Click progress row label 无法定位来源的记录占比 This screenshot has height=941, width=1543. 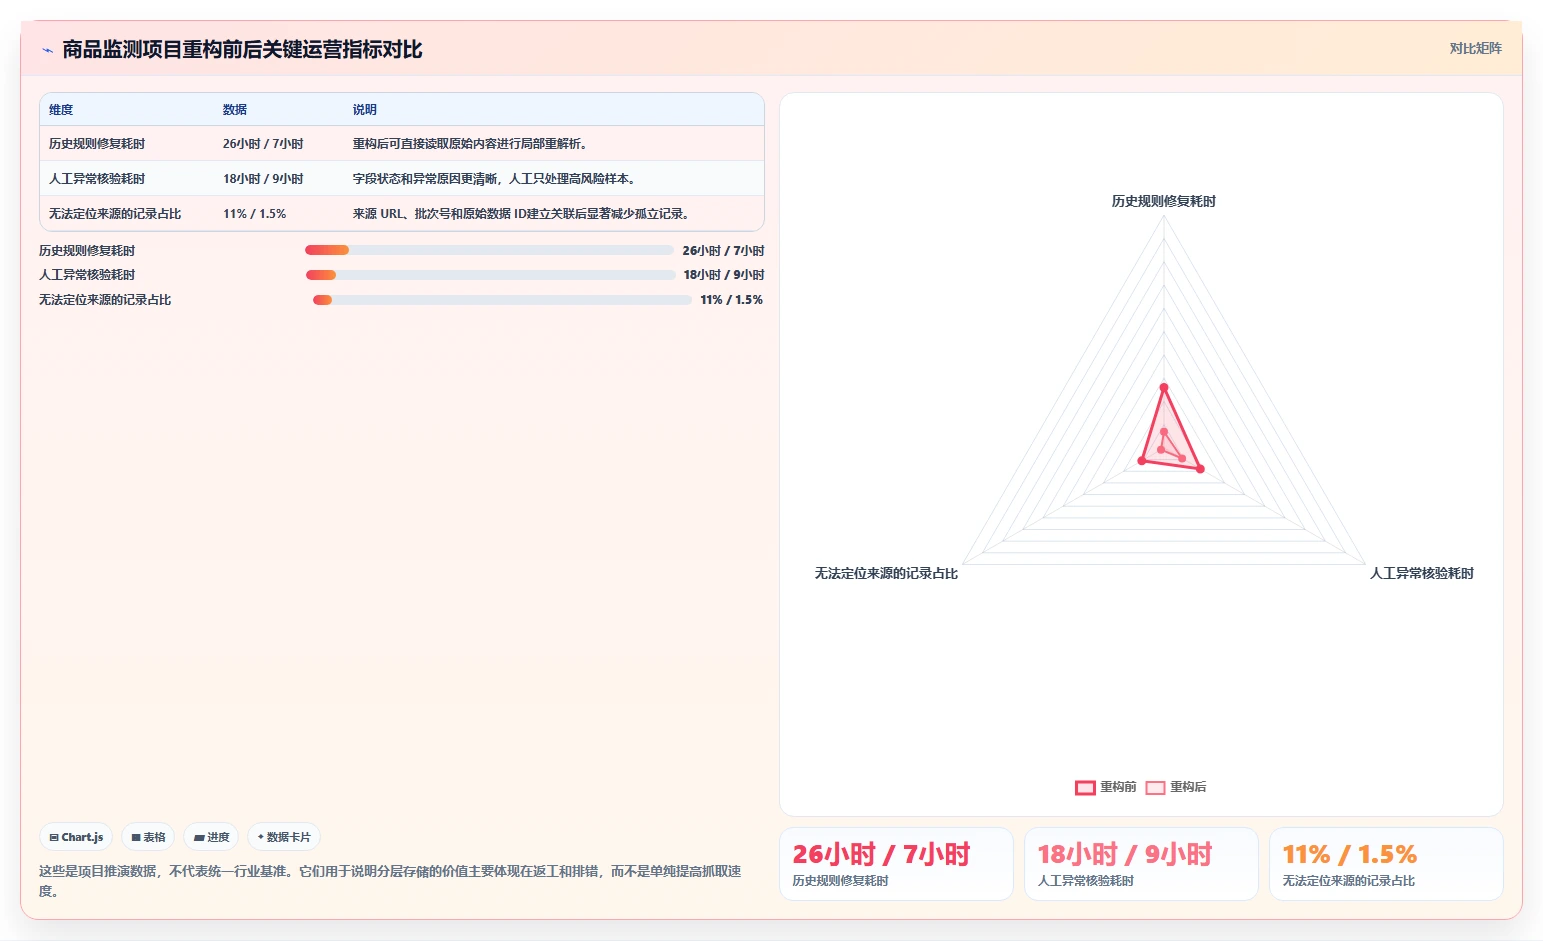point(105,300)
